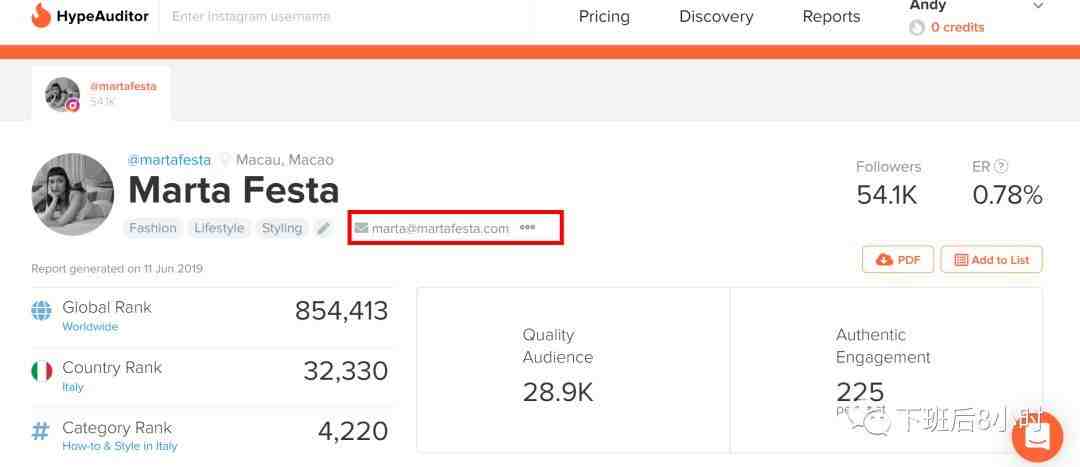Click the envelope email icon

[x=361, y=228]
